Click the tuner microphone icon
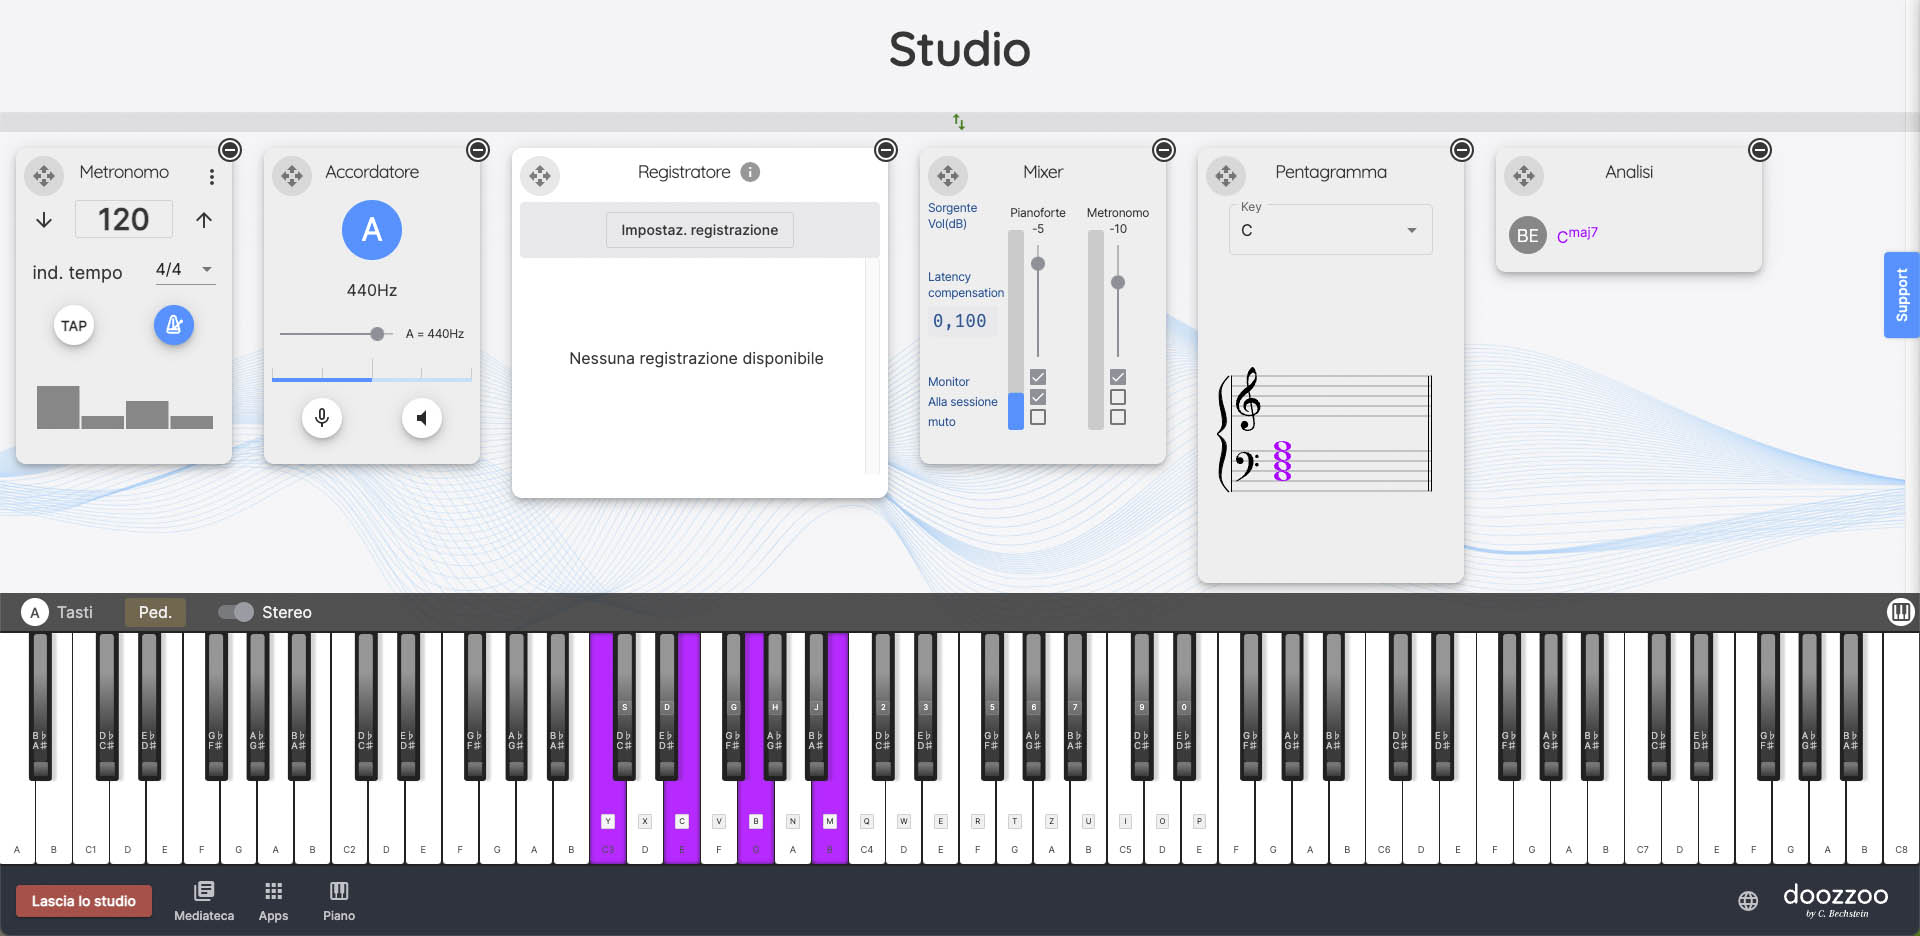 coord(322,417)
